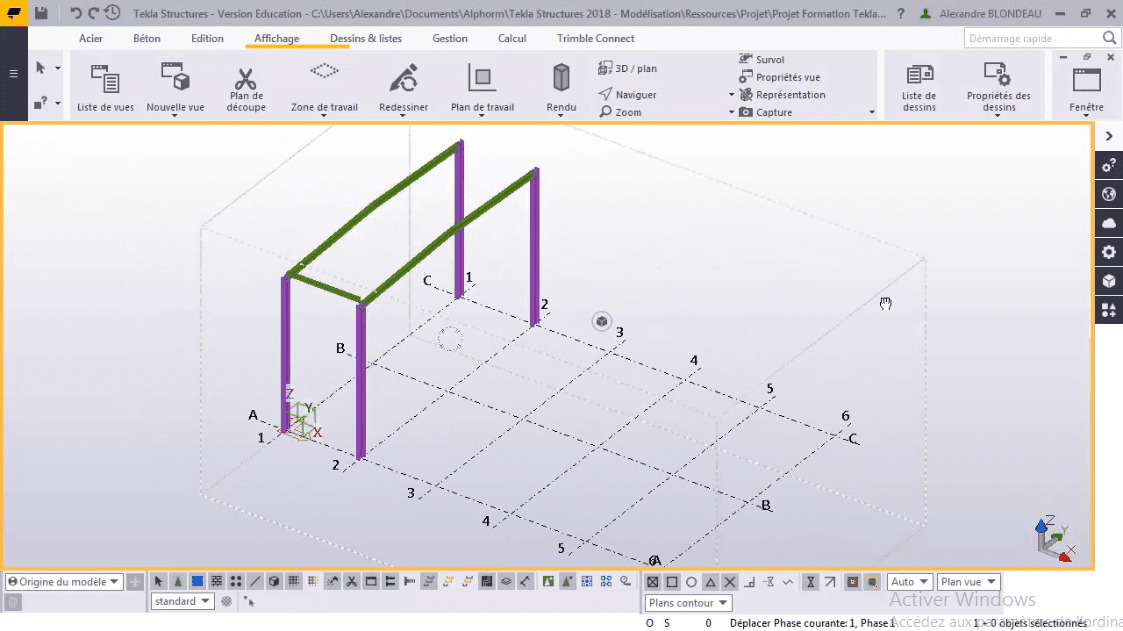Toggle Select construction lines slash switch
Screen dimensions: 1123x631
(255, 582)
